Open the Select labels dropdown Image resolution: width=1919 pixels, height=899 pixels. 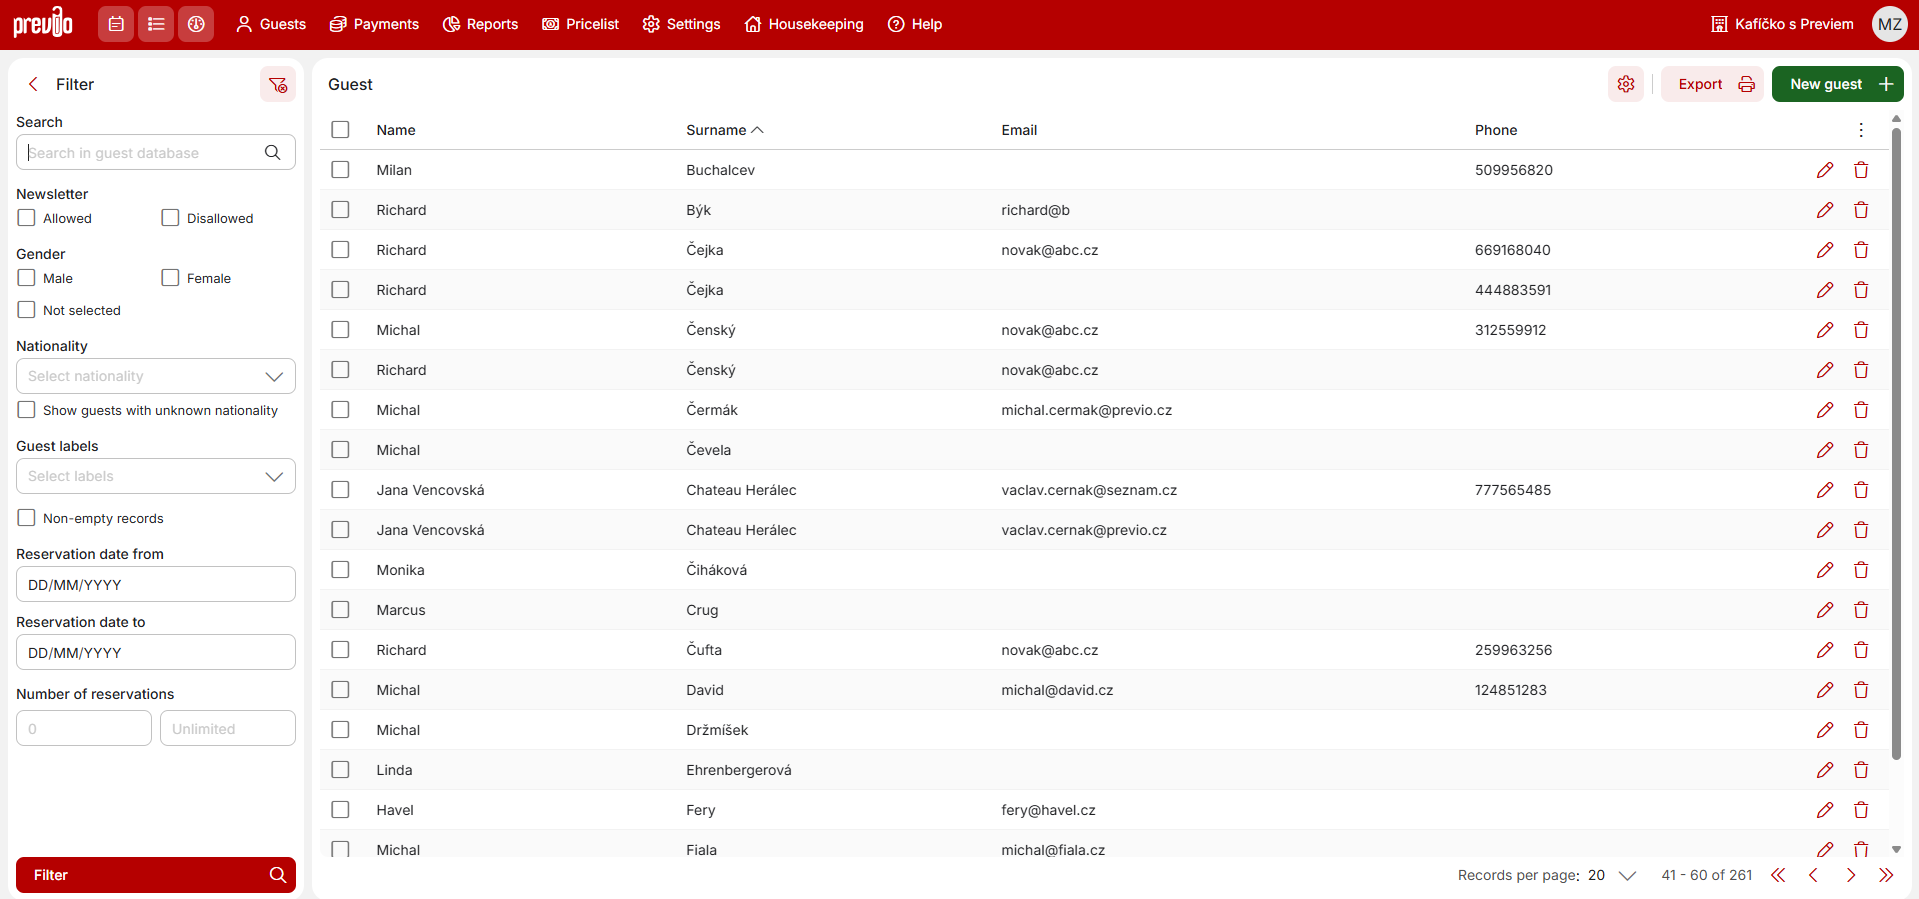(156, 476)
